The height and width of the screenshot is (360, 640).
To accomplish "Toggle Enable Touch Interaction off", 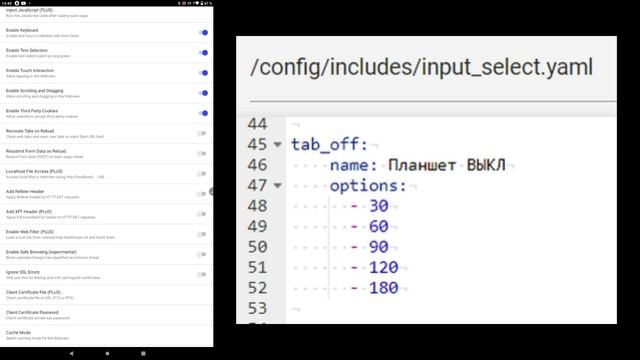I will (203, 73).
